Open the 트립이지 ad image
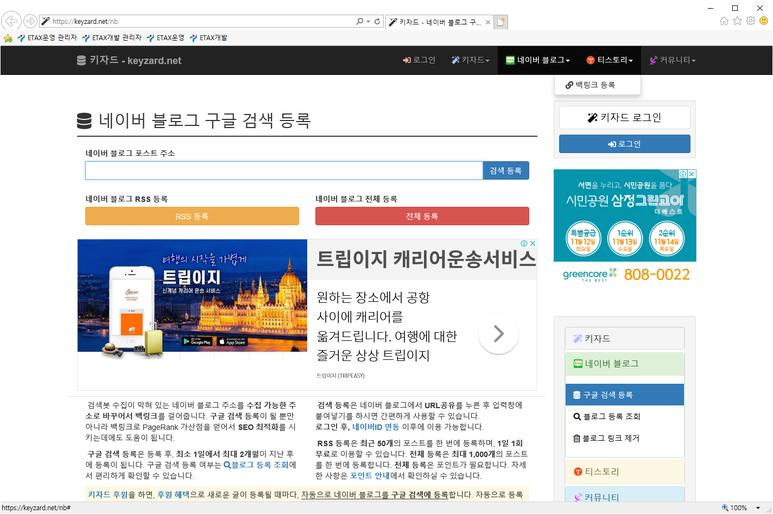Screen dimensions: 773x514 pos(192,296)
